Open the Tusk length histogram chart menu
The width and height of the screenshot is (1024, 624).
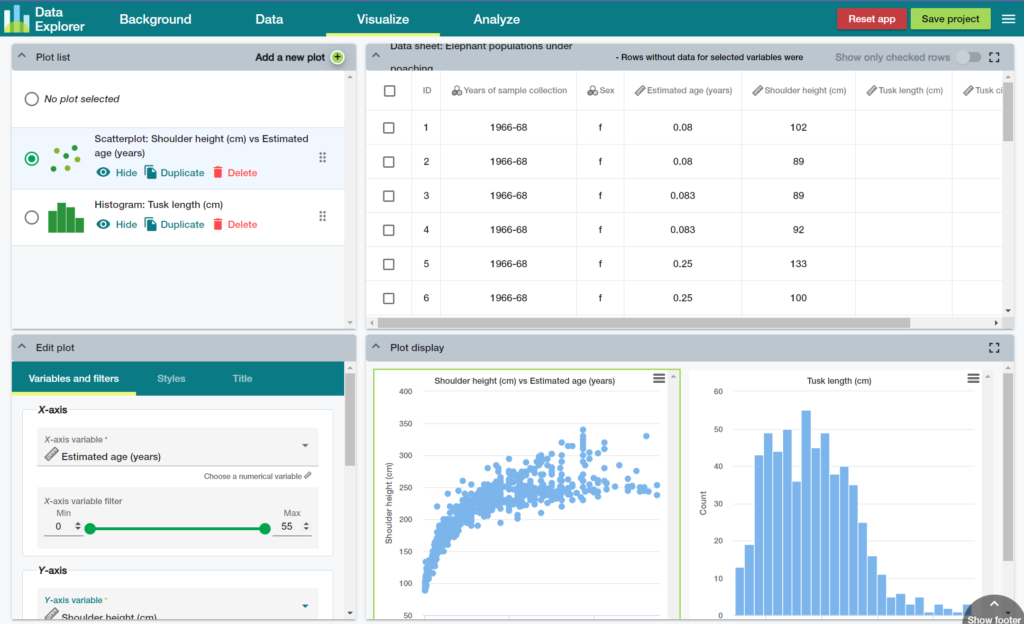coord(973,378)
